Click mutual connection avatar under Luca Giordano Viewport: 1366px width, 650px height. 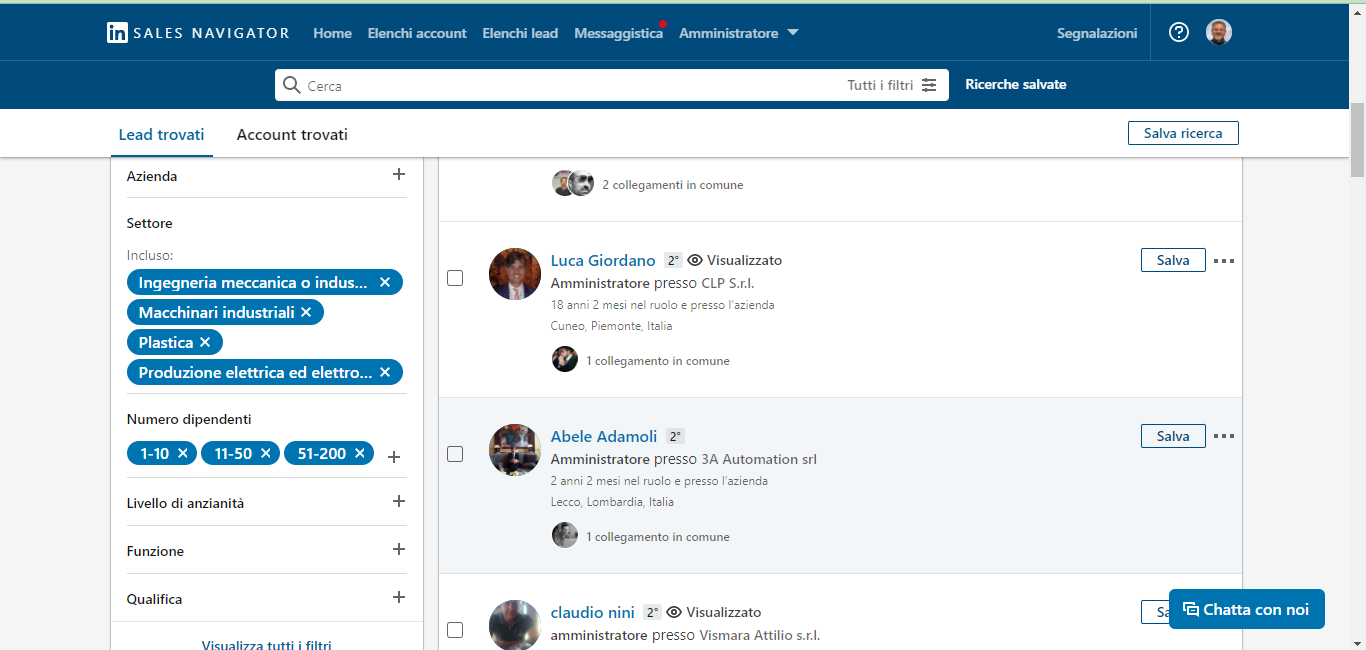click(x=565, y=360)
